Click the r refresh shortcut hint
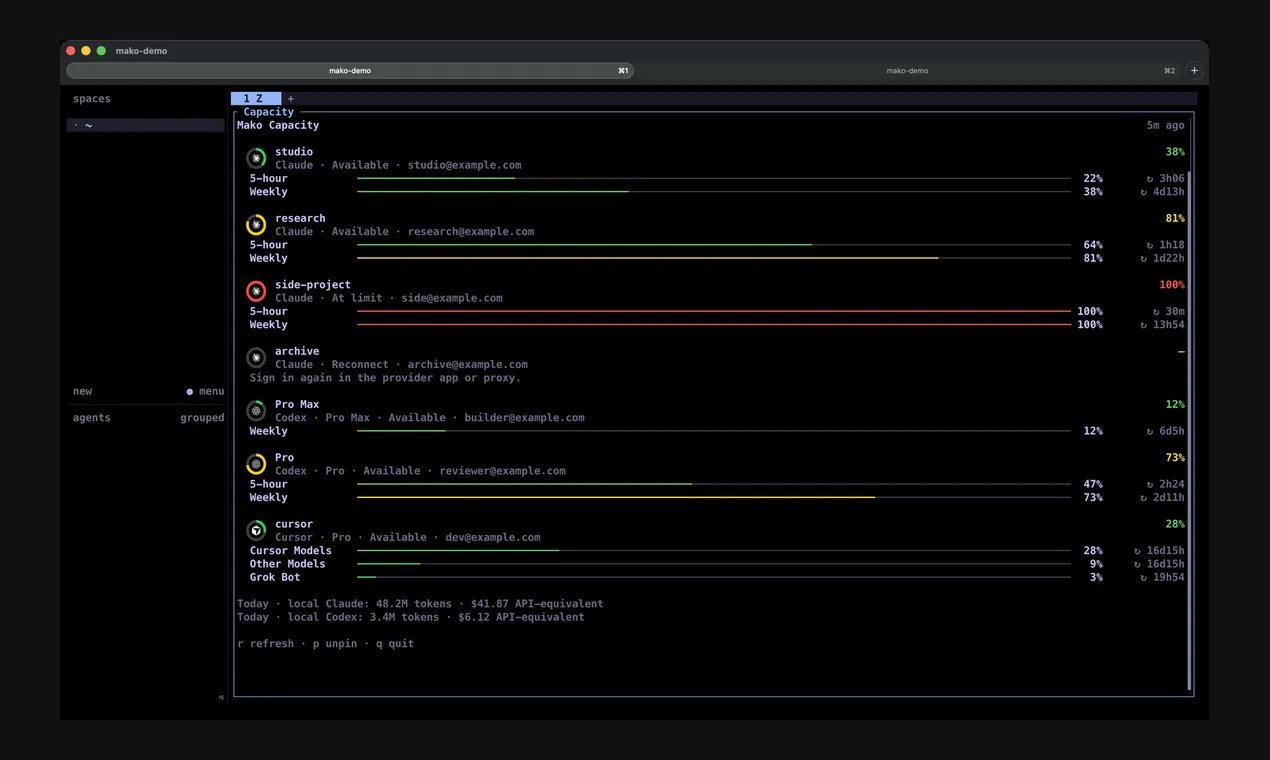 tap(266, 644)
